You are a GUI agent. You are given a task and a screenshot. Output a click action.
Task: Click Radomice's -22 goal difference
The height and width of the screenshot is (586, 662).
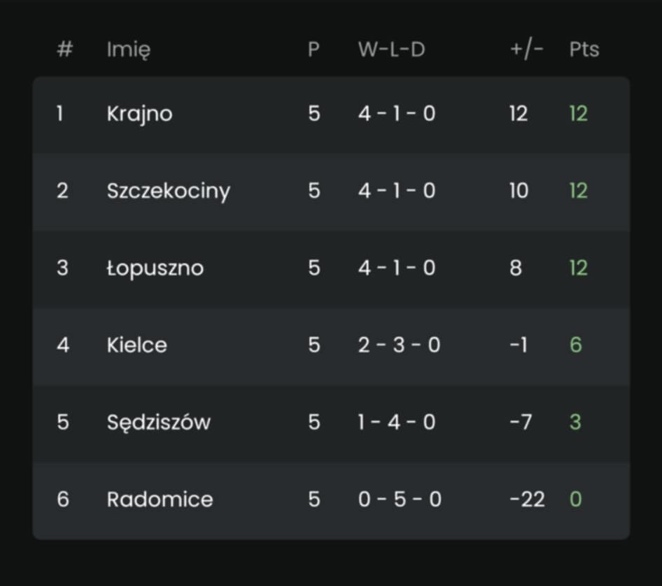pos(527,499)
